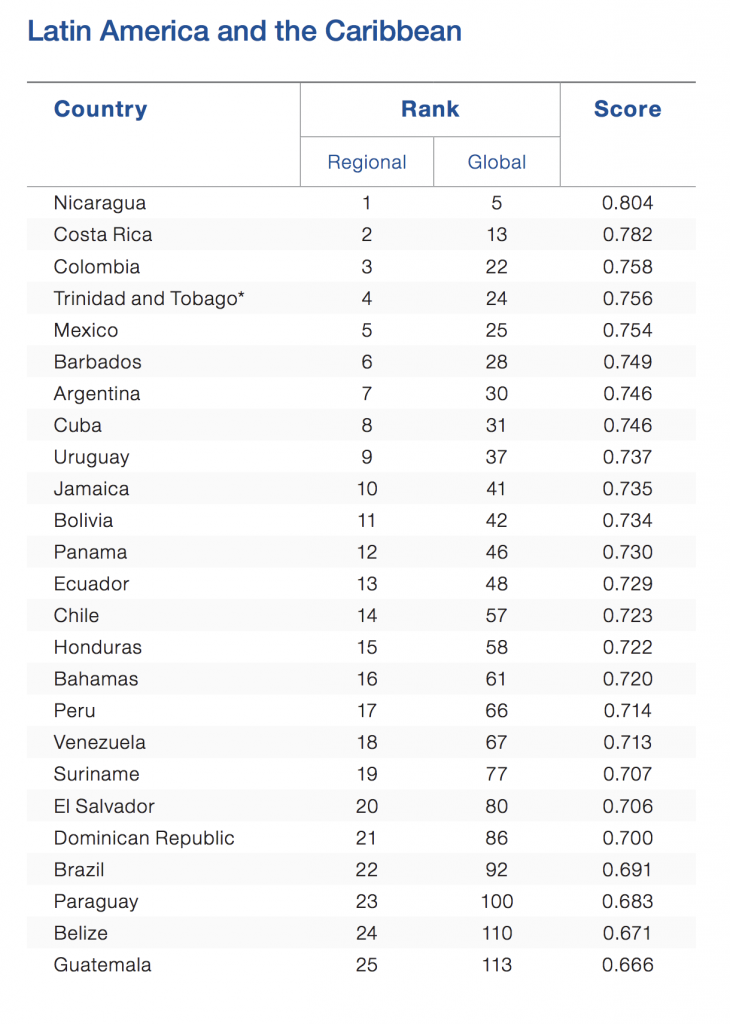
Task: Click the Regional sub-header
Action: [x=367, y=162]
